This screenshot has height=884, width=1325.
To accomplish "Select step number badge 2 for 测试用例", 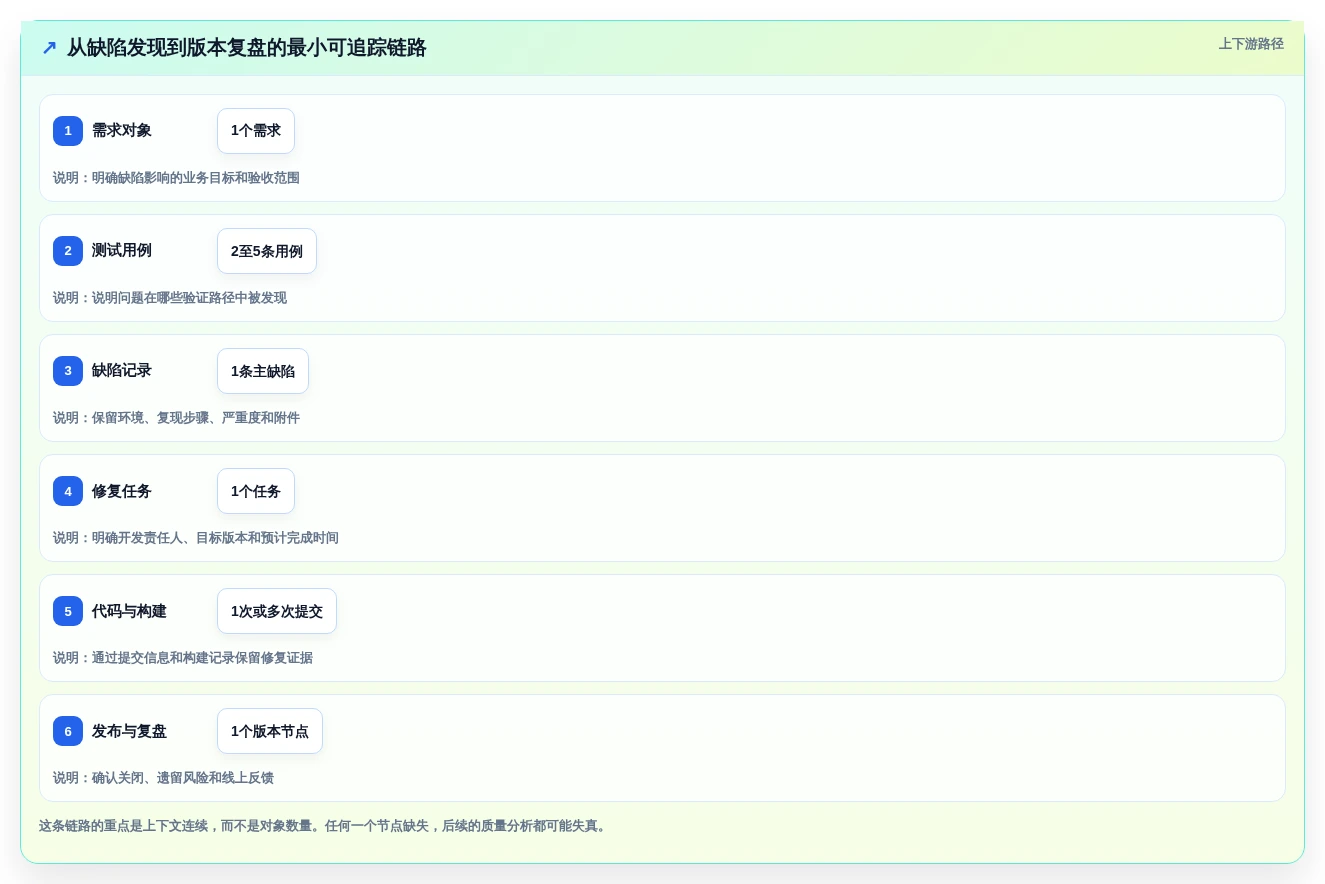I will pos(68,251).
